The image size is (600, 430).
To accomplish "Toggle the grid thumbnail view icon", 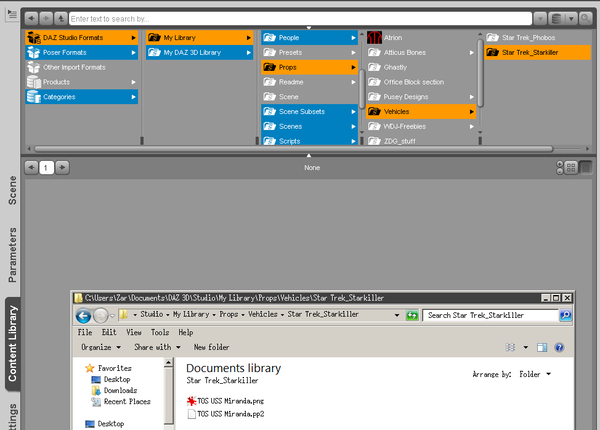I will (571, 167).
